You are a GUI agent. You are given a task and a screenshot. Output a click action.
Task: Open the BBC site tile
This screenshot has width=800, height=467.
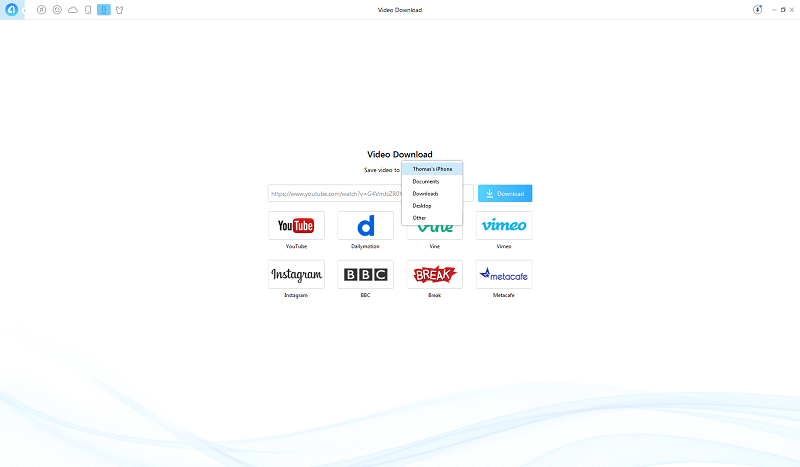[x=365, y=275]
